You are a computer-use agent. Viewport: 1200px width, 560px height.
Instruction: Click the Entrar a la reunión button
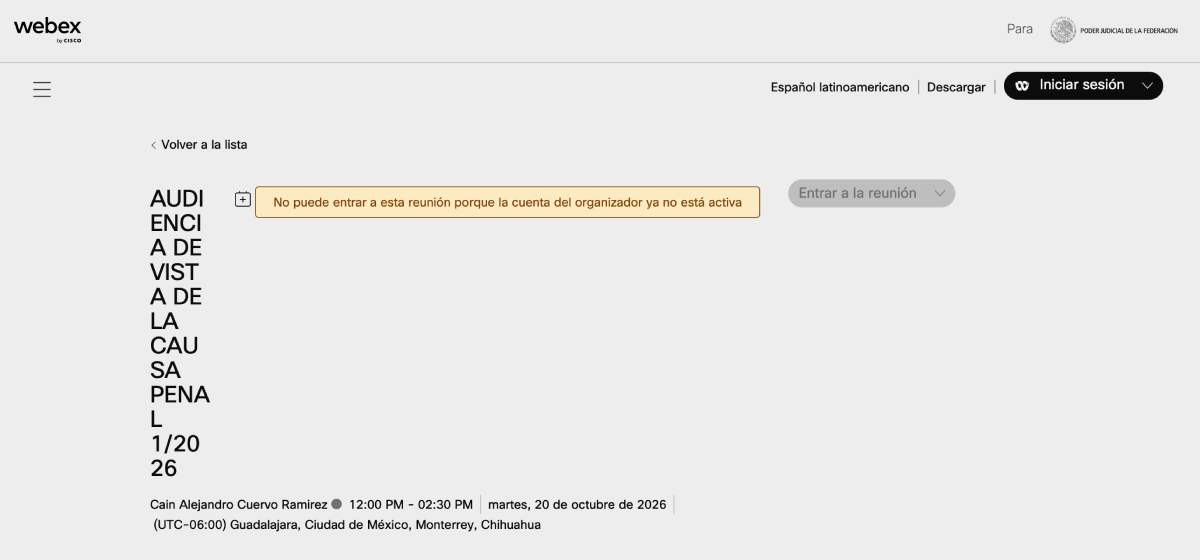pos(871,194)
